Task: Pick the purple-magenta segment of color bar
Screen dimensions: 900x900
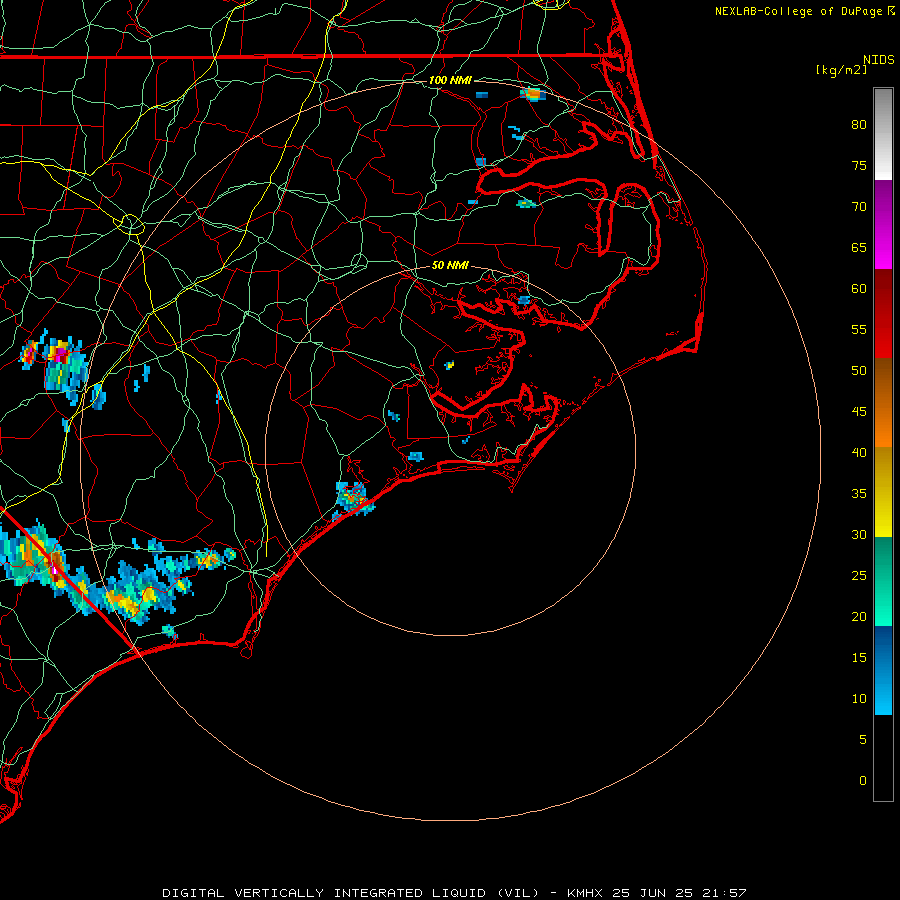Action: [x=883, y=224]
